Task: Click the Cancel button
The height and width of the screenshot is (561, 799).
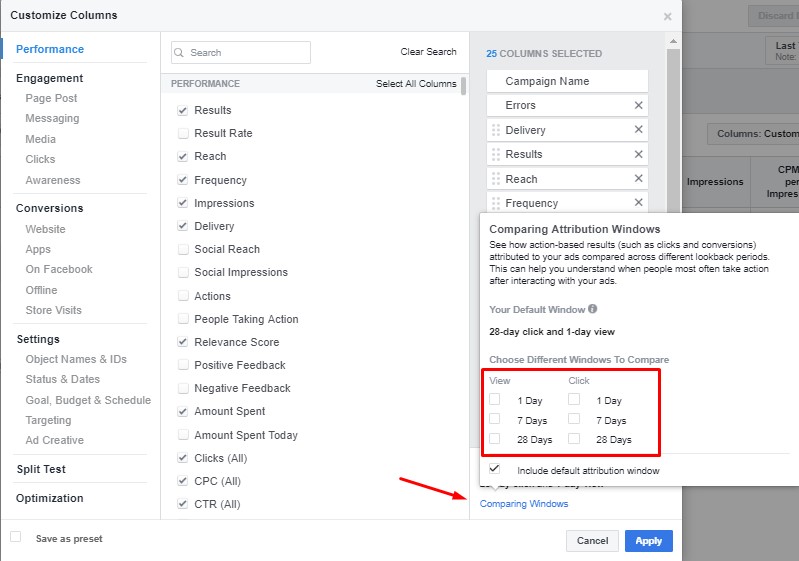Action: pos(592,541)
